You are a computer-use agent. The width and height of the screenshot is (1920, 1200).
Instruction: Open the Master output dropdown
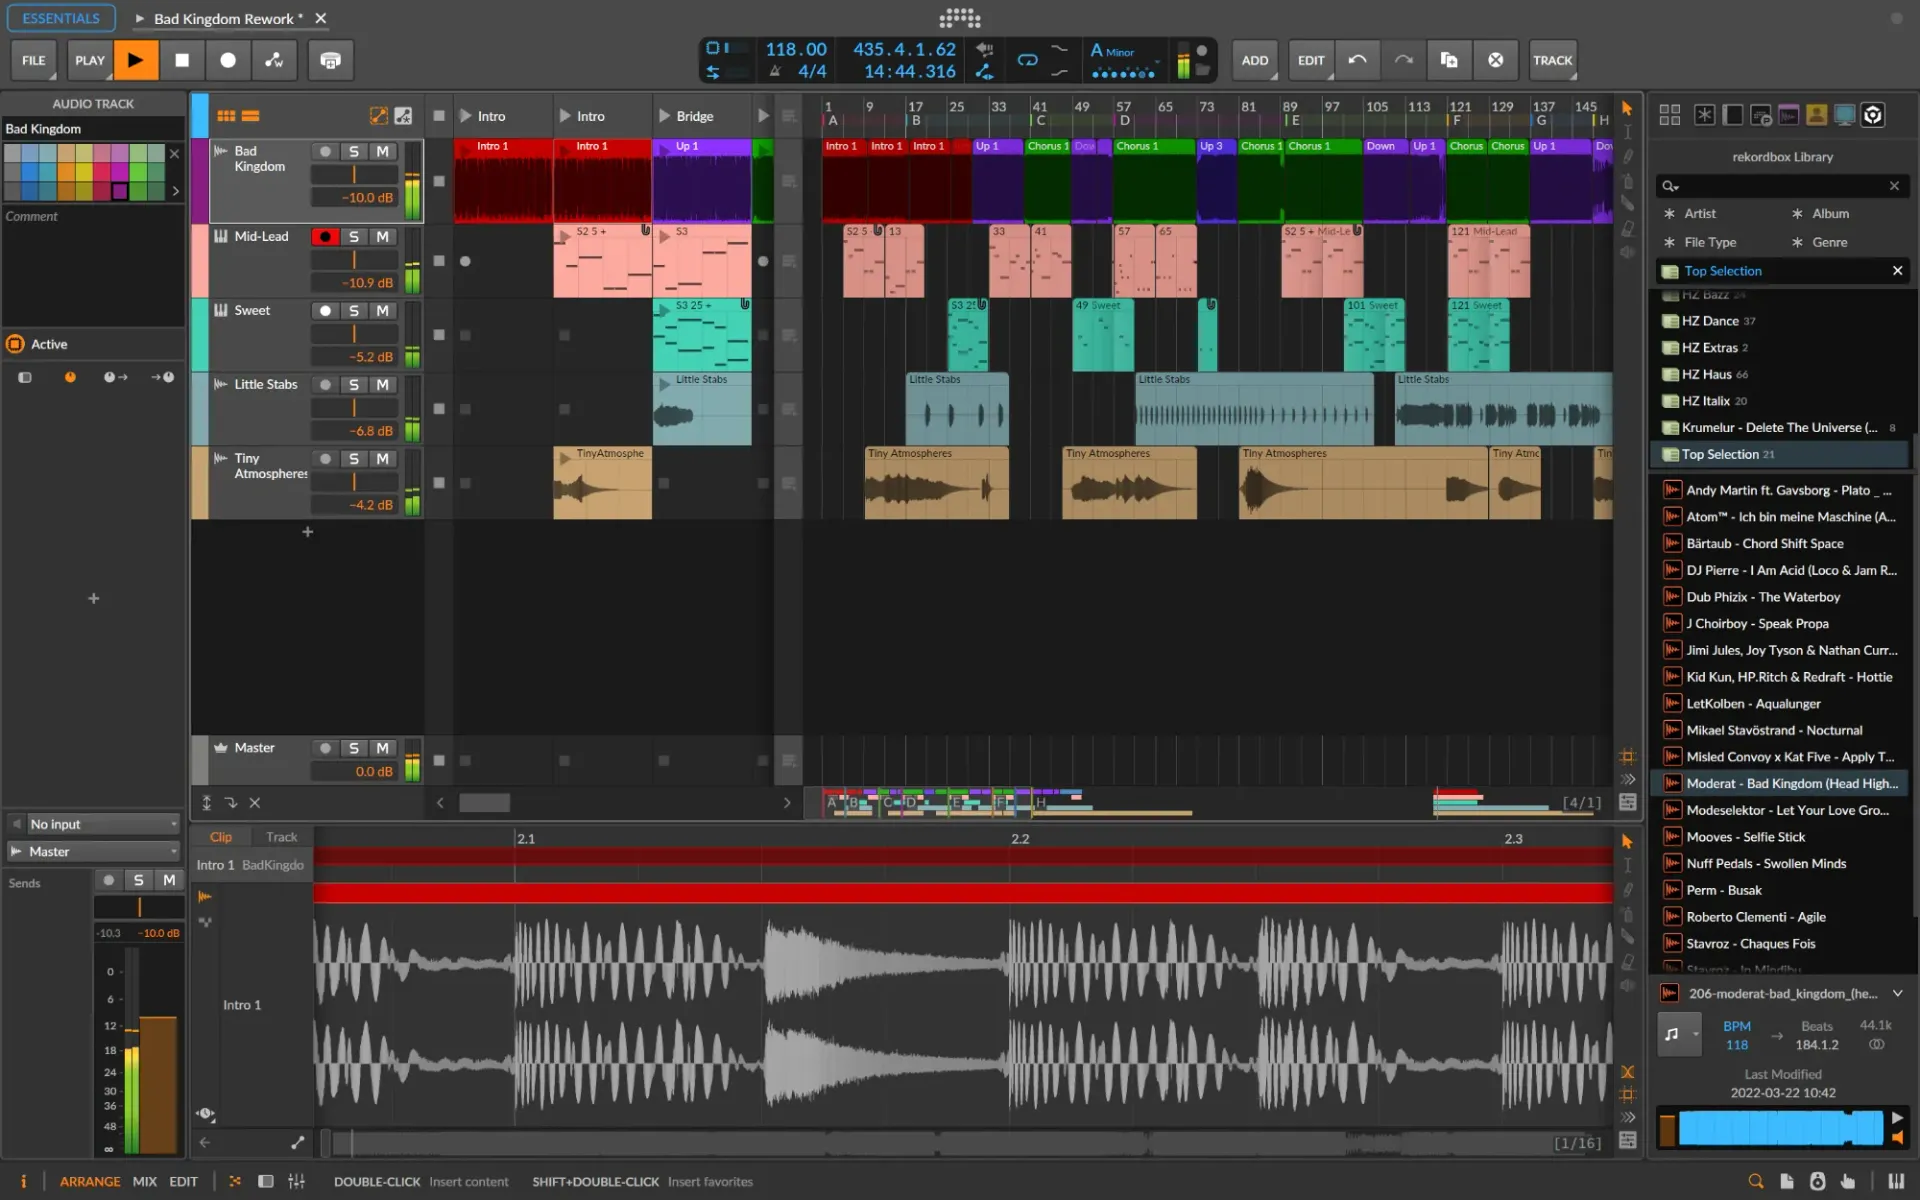pos(96,851)
